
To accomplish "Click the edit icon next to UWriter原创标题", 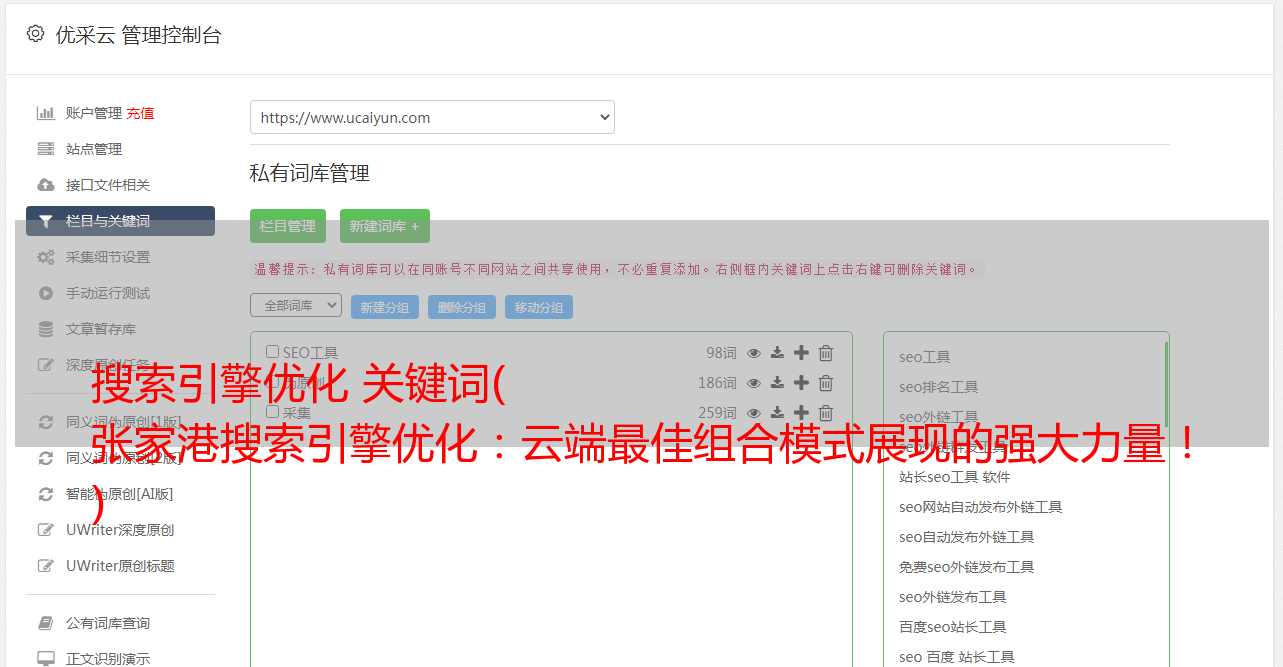I will tap(45, 566).
